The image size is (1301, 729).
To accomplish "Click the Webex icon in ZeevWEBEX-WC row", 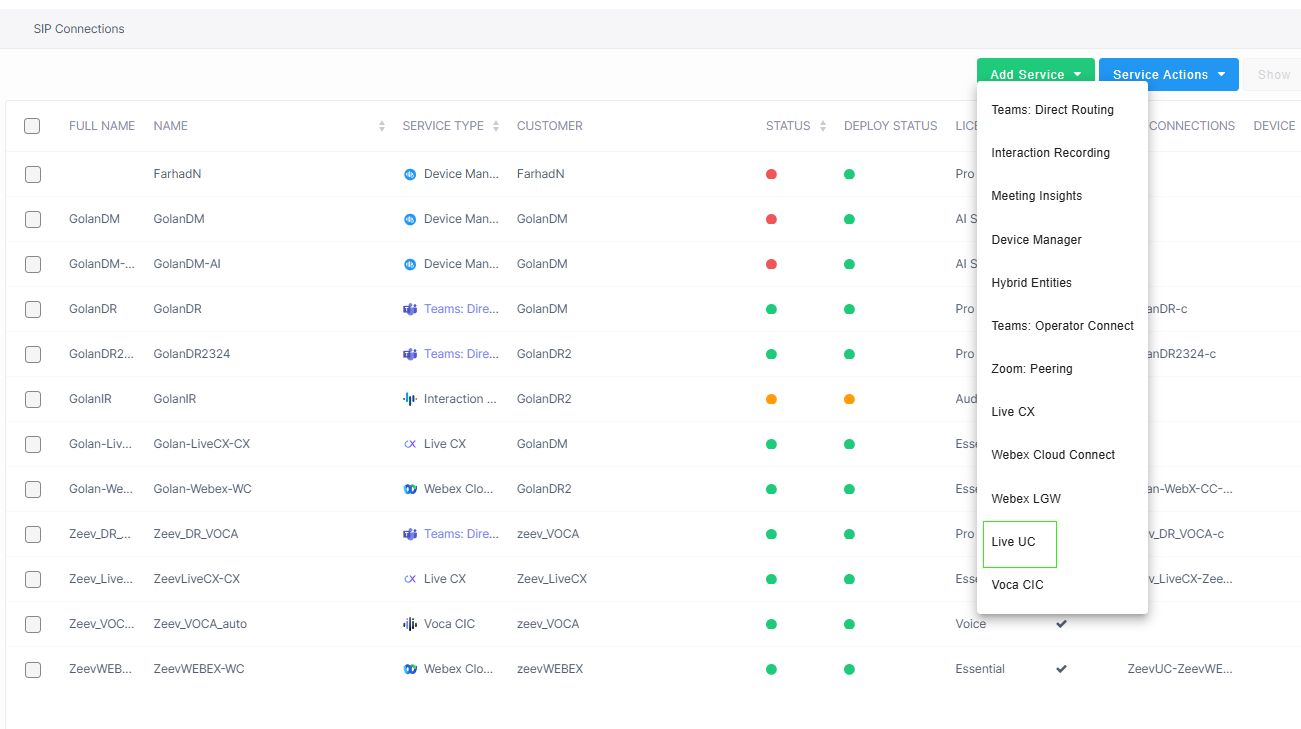I will (x=409, y=669).
